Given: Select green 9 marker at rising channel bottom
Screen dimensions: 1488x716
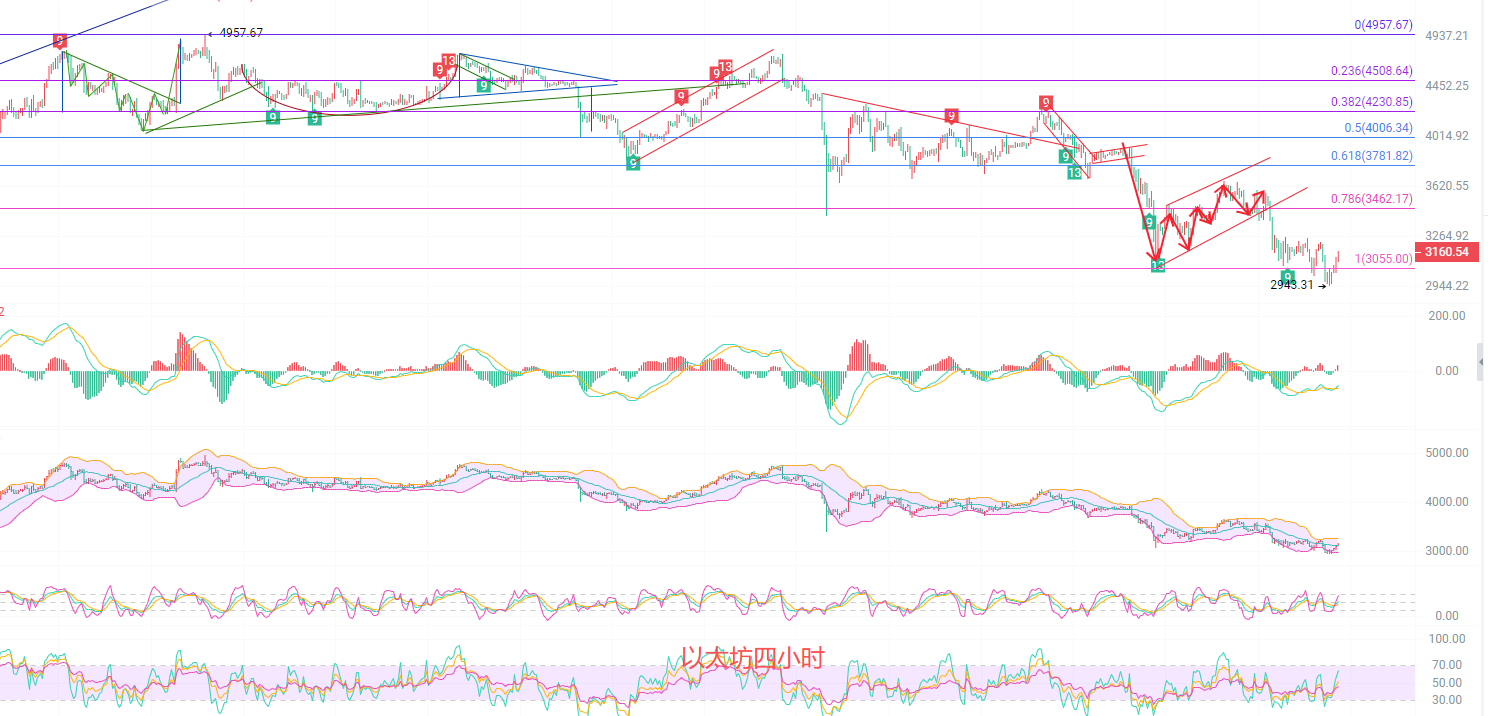Looking at the screenshot, I should (633, 162).
